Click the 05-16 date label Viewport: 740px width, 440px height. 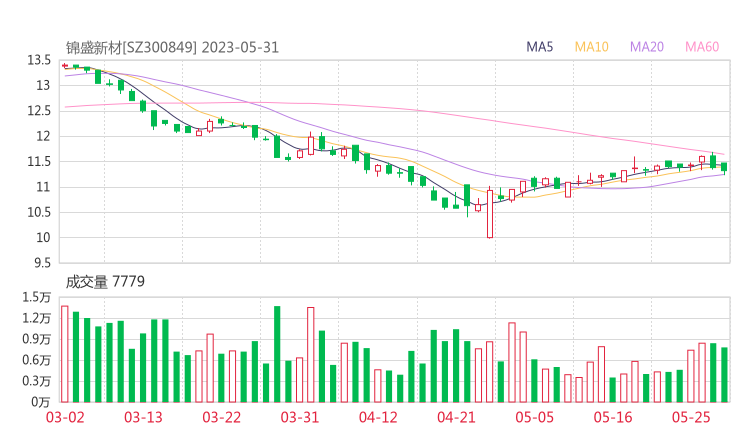click(x=613, y=417)
